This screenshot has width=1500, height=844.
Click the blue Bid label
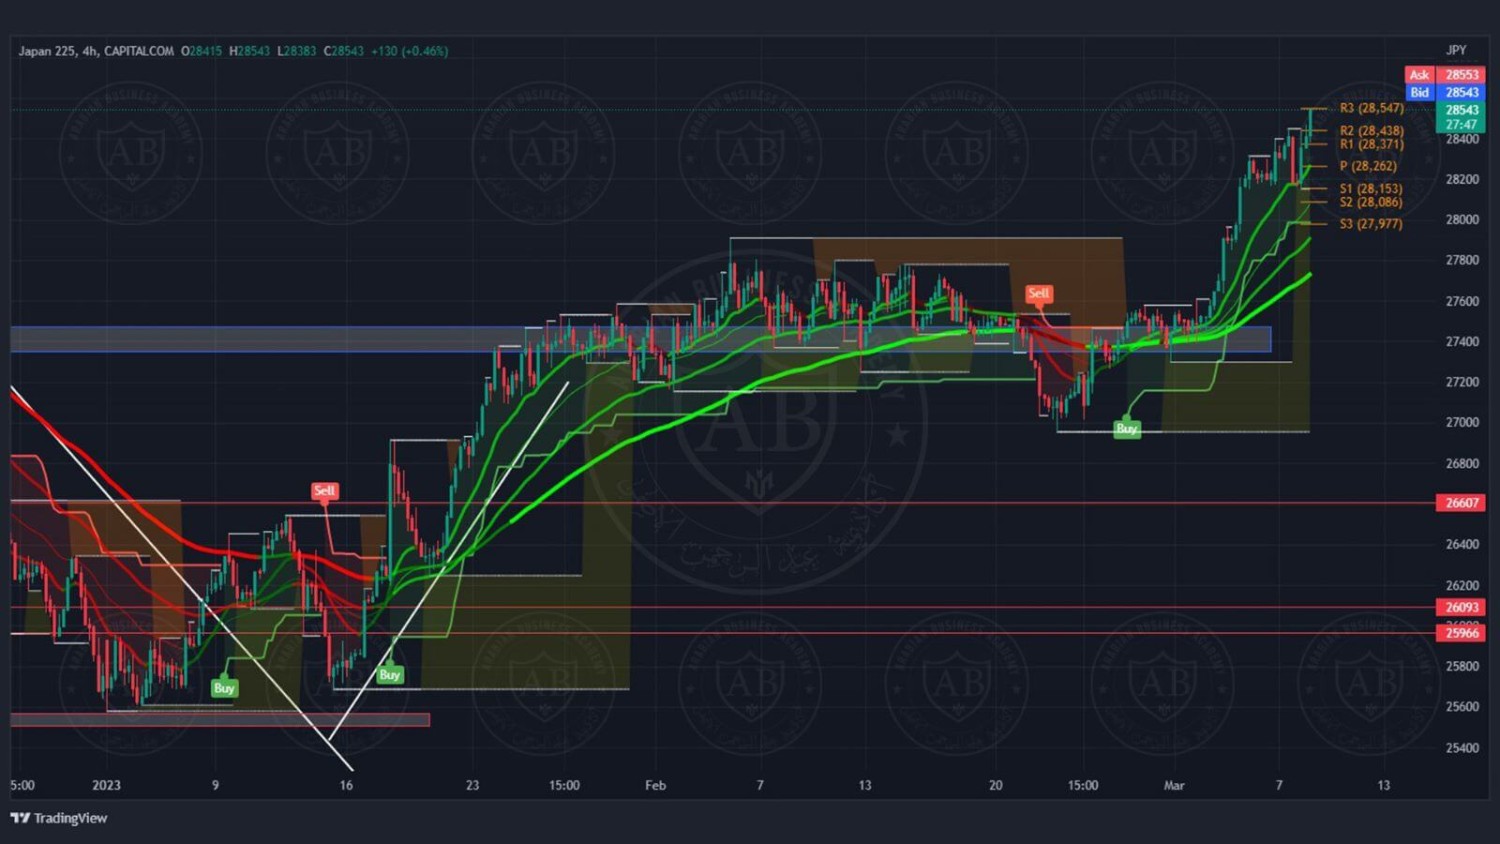click(1420, 92)
